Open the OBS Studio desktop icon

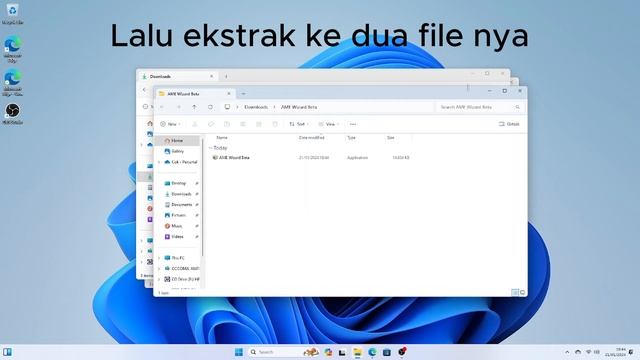12,114
